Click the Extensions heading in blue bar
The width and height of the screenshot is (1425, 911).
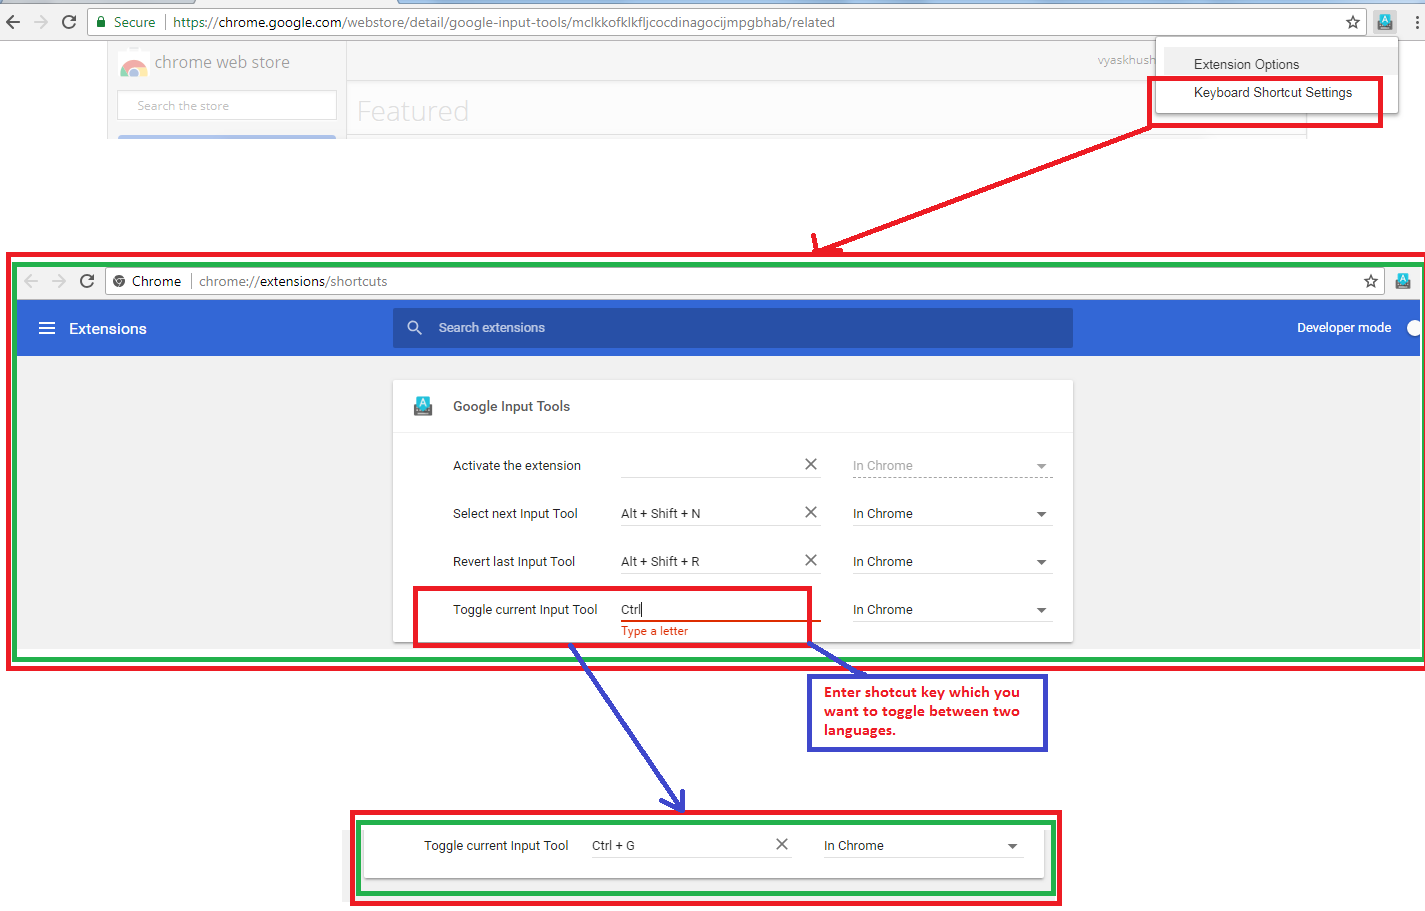click(108, 328)
